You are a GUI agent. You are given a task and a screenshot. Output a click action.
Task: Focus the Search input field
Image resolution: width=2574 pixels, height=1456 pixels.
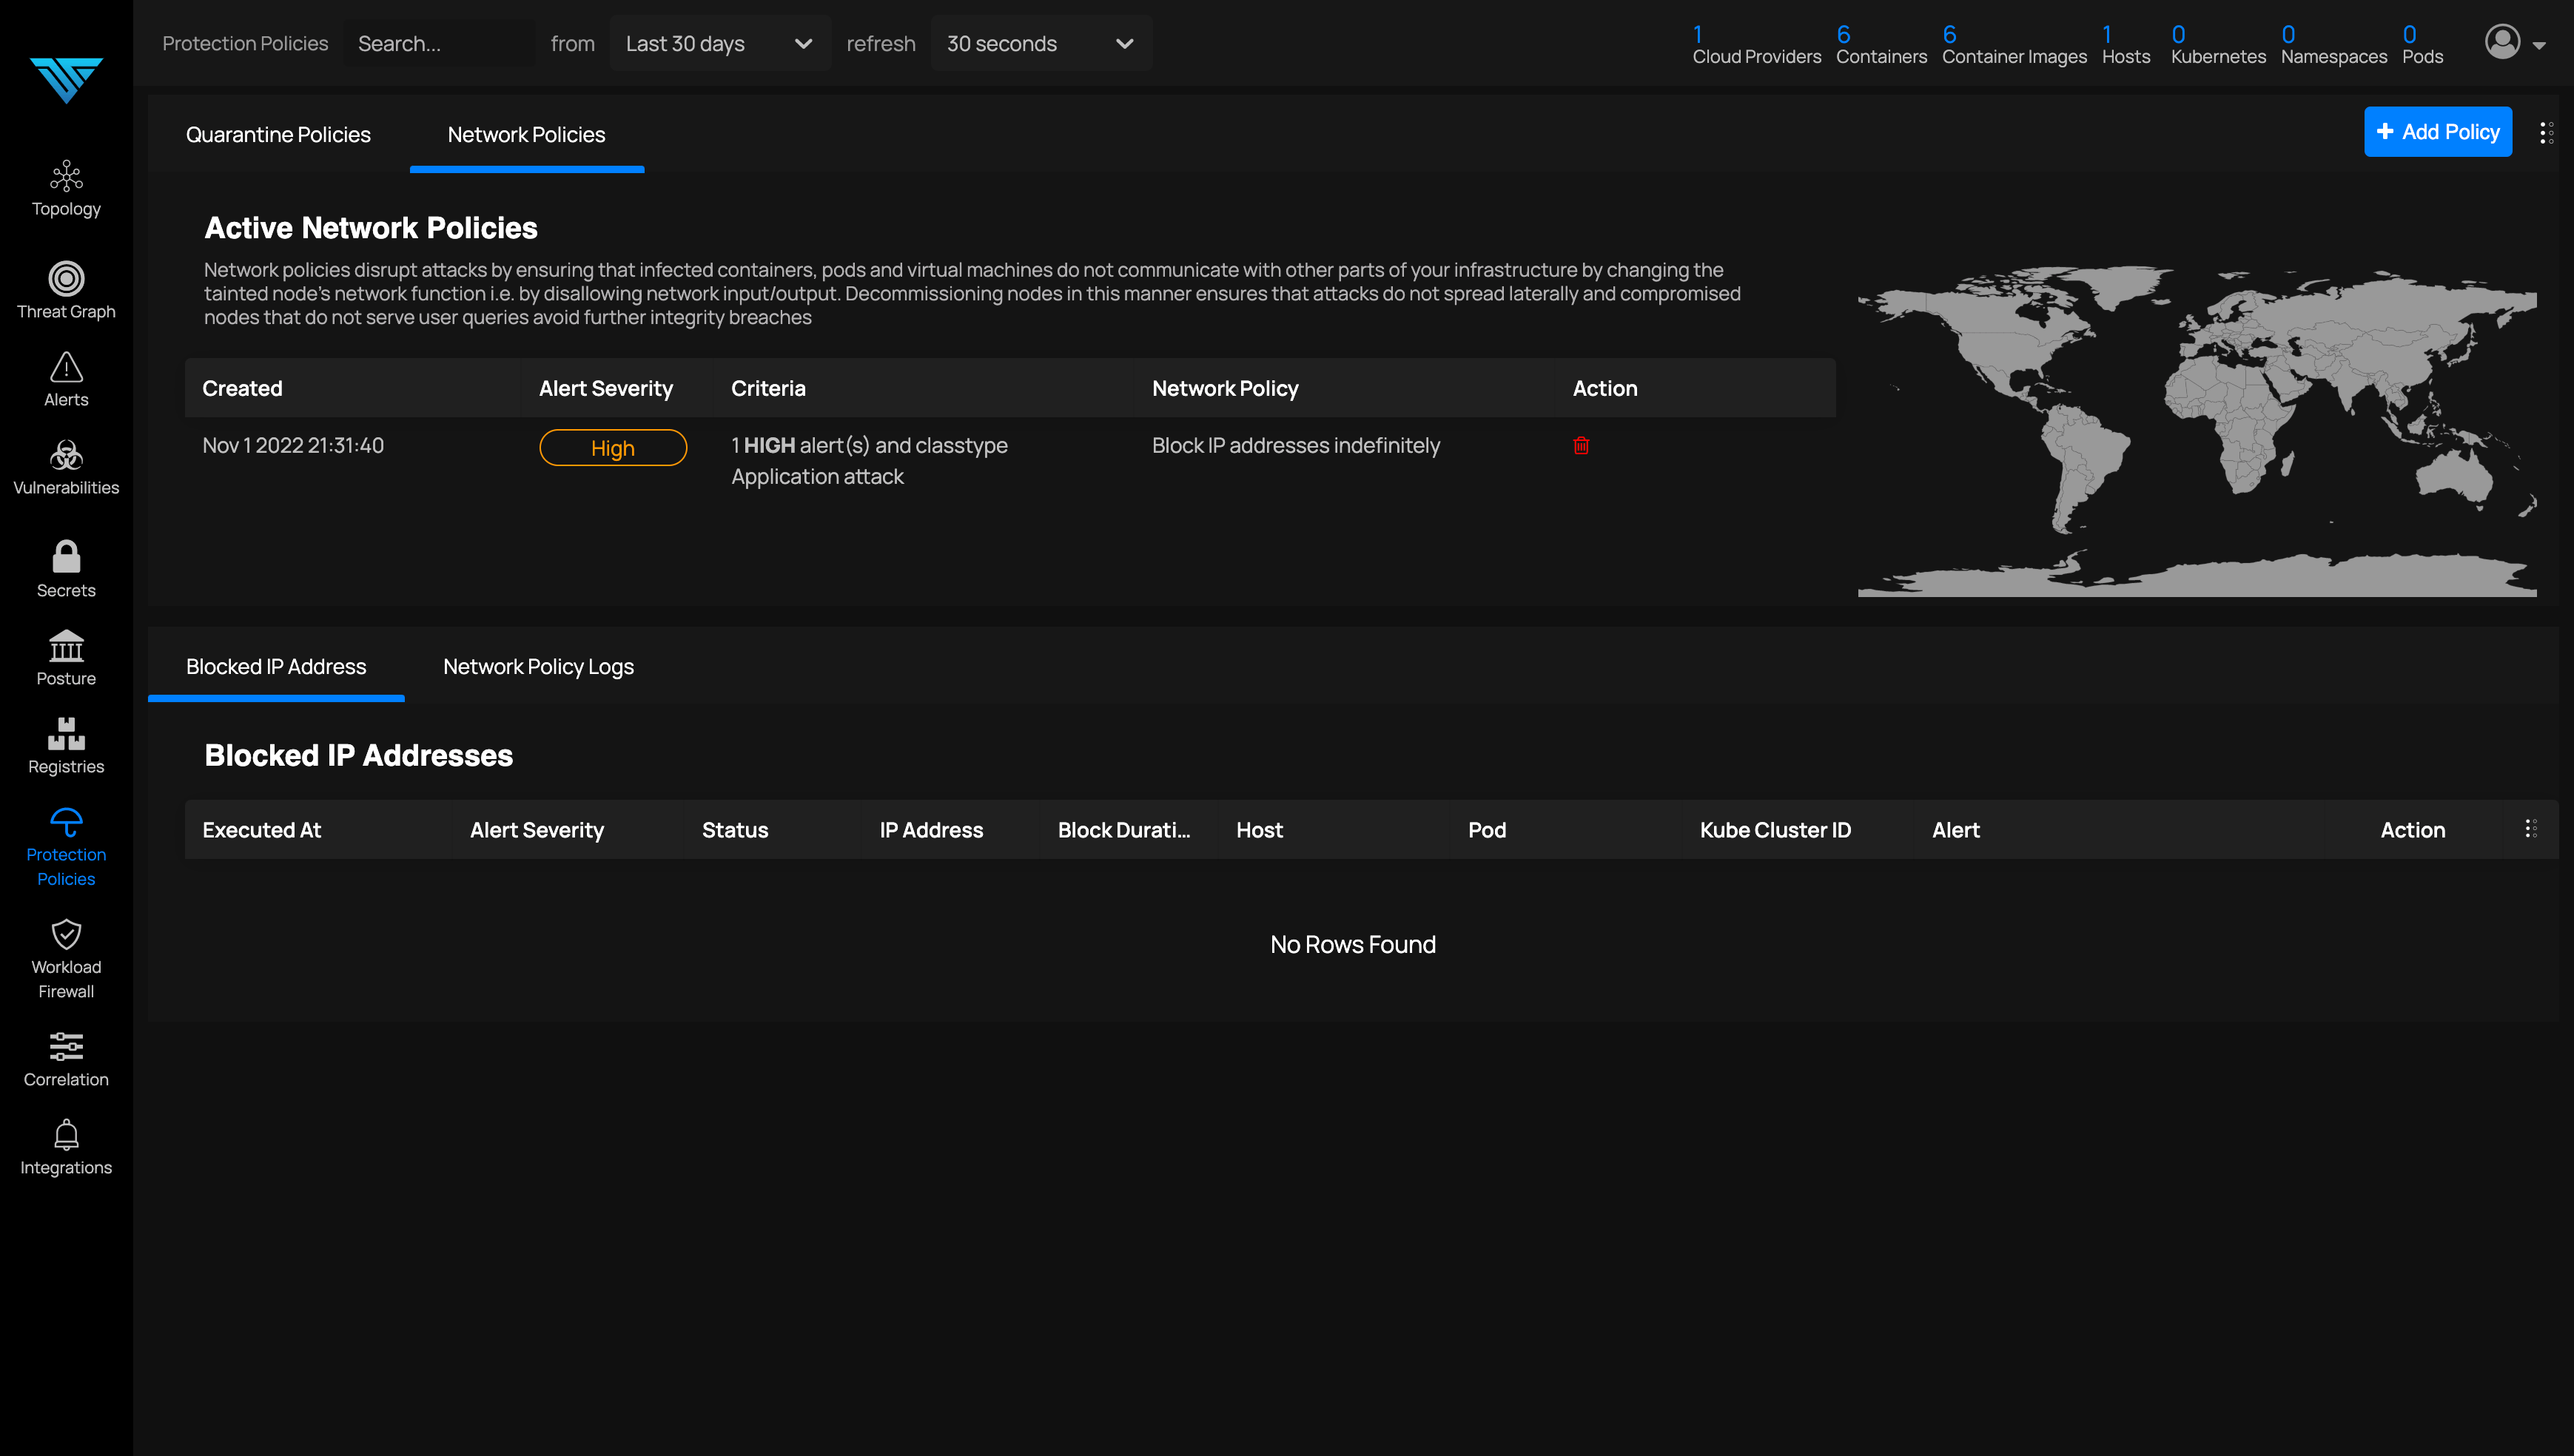(x=439, y=43)
